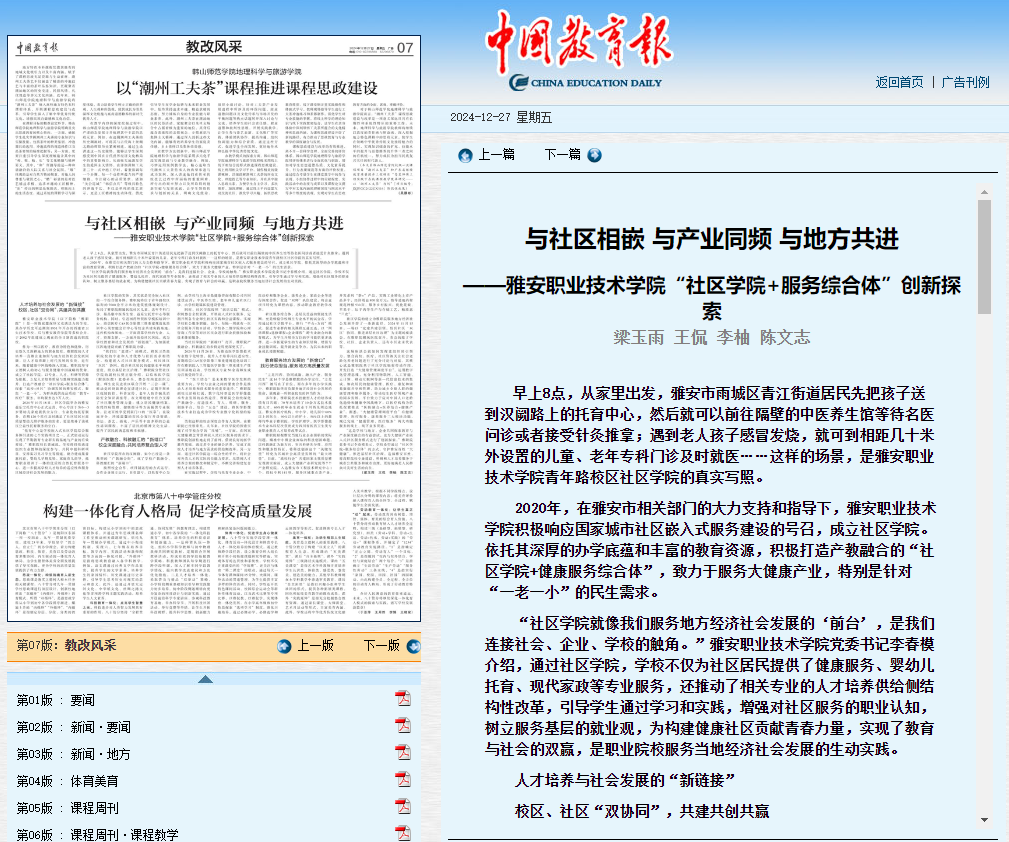This screenshot has height=842, width=1009.
Task: Go to 返回首页 link
Action: click(x=899, y=82)
